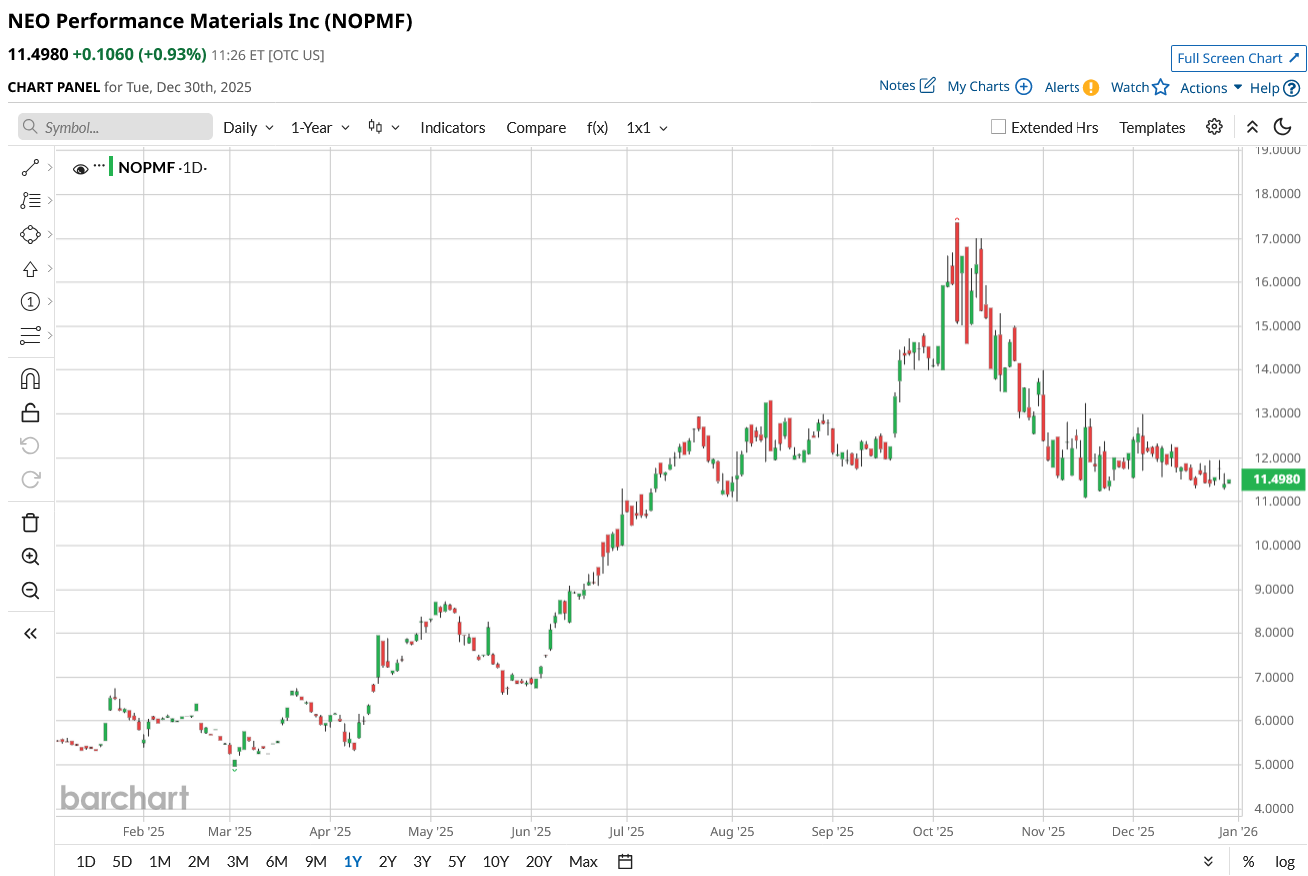
Task: Open NOPMF series more options dots
Action: pos(99,164)
